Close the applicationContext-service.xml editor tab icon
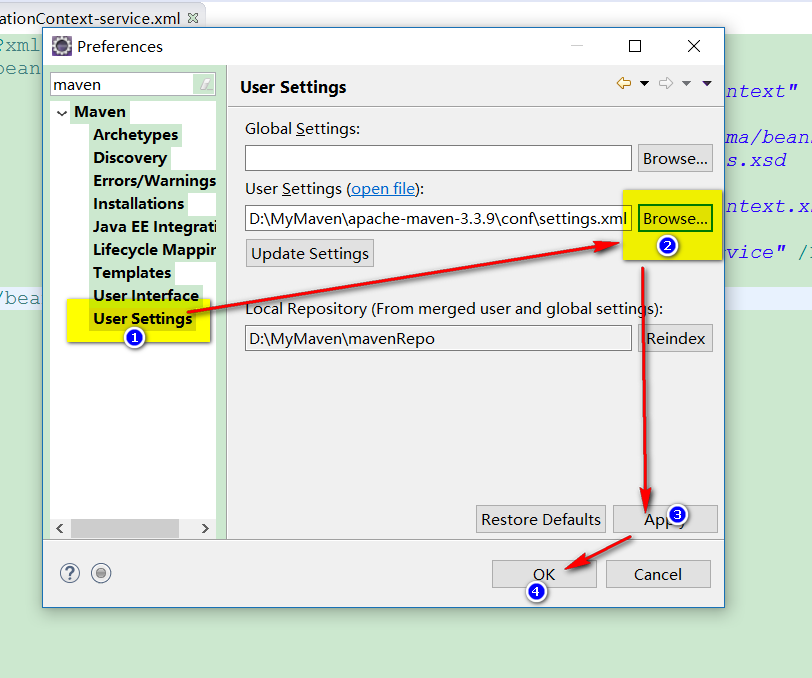 [x=193, y=18]
